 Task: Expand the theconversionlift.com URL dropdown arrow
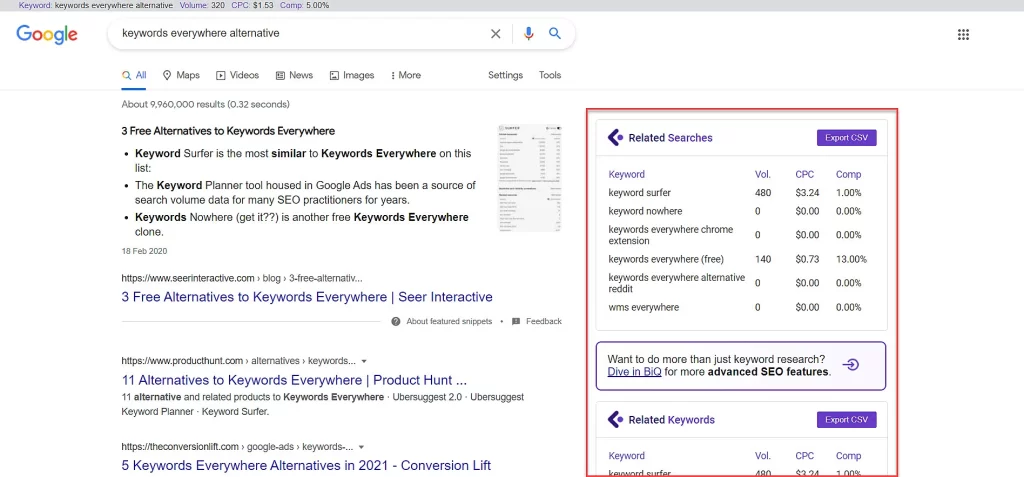361,447
